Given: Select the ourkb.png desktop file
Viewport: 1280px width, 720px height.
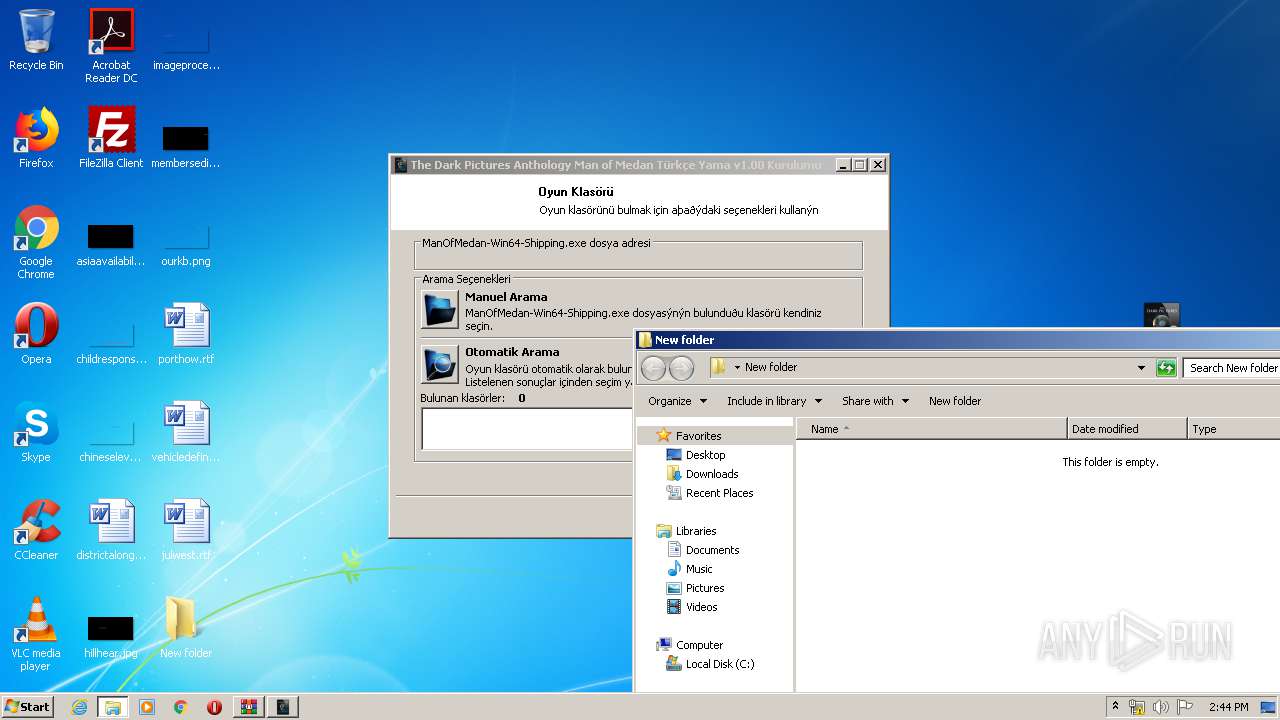Looking at the screenshot, I should point(186,245).
